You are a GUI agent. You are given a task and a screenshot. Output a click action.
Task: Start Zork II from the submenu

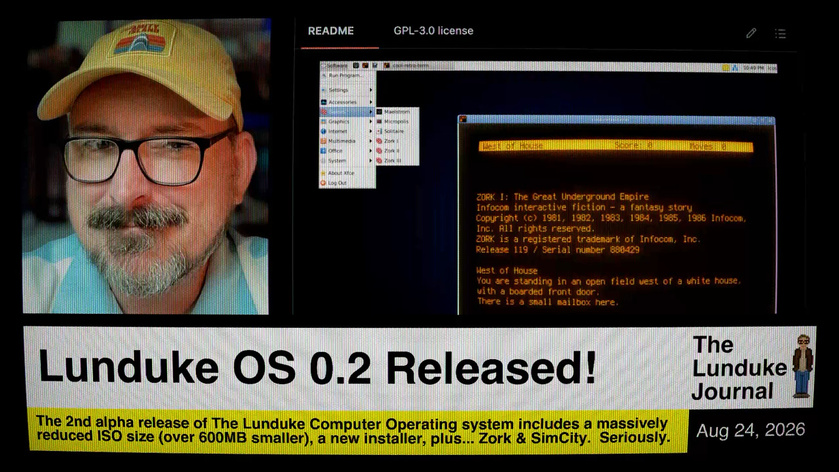pyautogui.click(x=397, y=151)
